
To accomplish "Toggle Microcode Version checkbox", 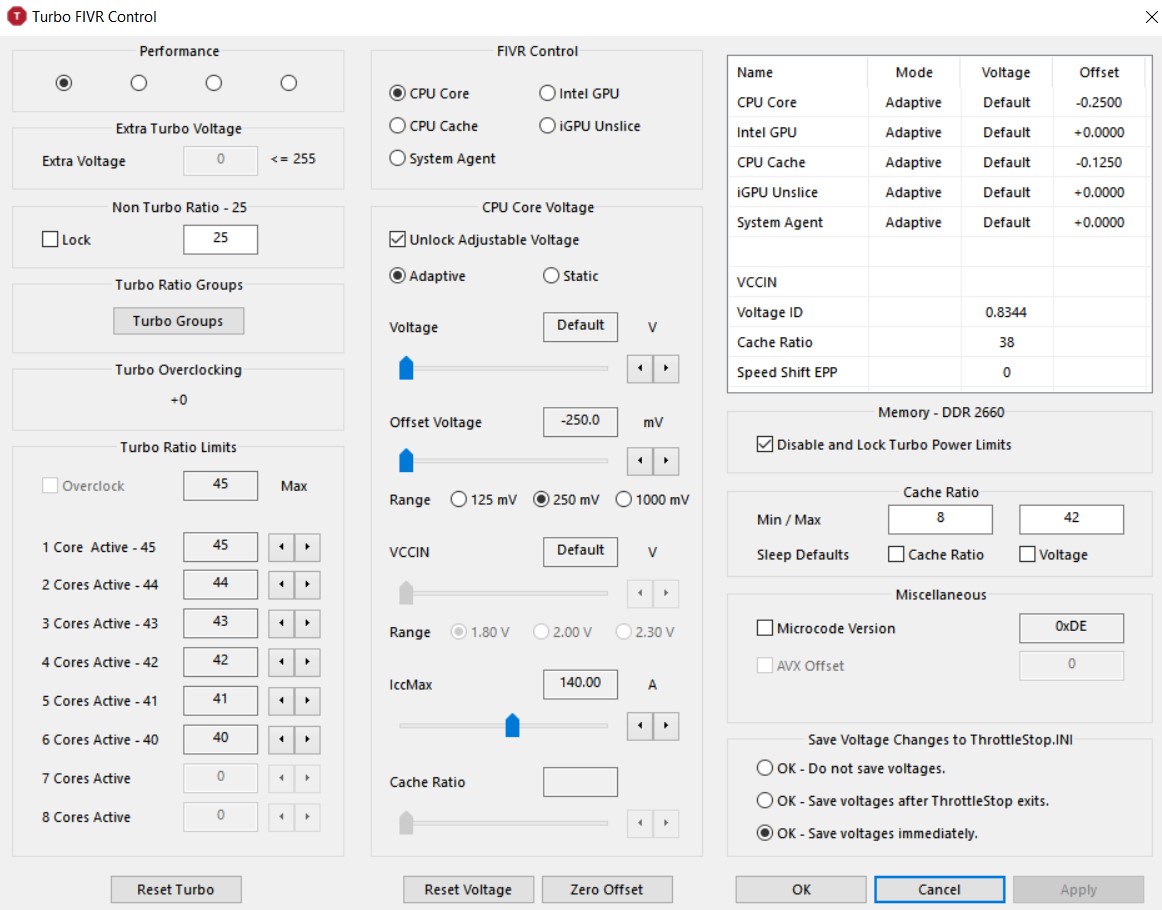I will pos(765,628).
